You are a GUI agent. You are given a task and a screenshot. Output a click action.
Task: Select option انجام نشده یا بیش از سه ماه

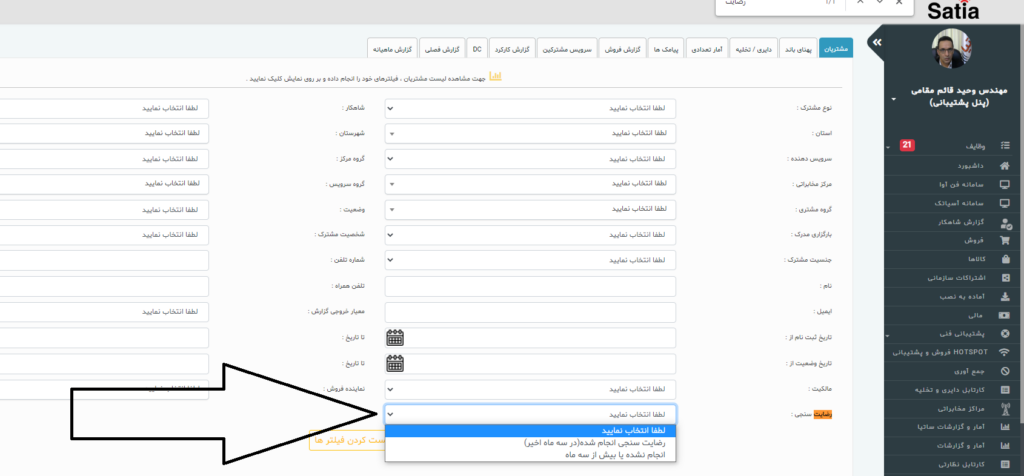[x=530, y=454]
